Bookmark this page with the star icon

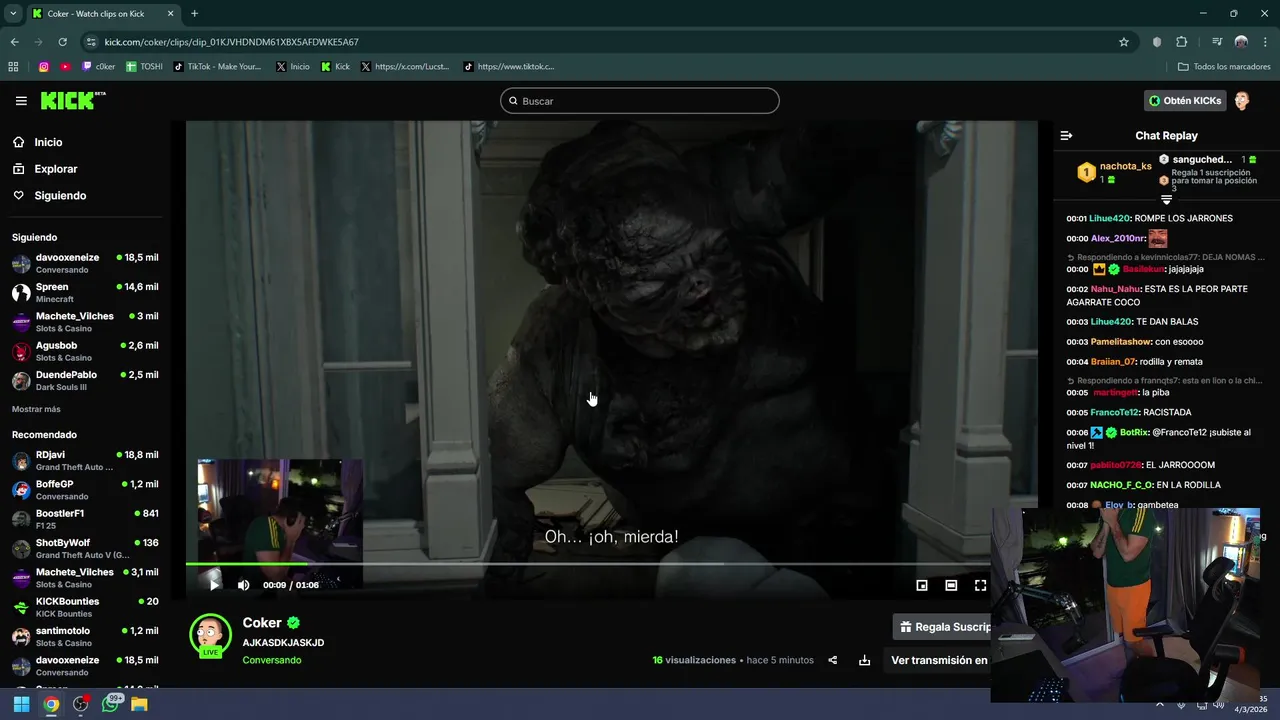1124,42
